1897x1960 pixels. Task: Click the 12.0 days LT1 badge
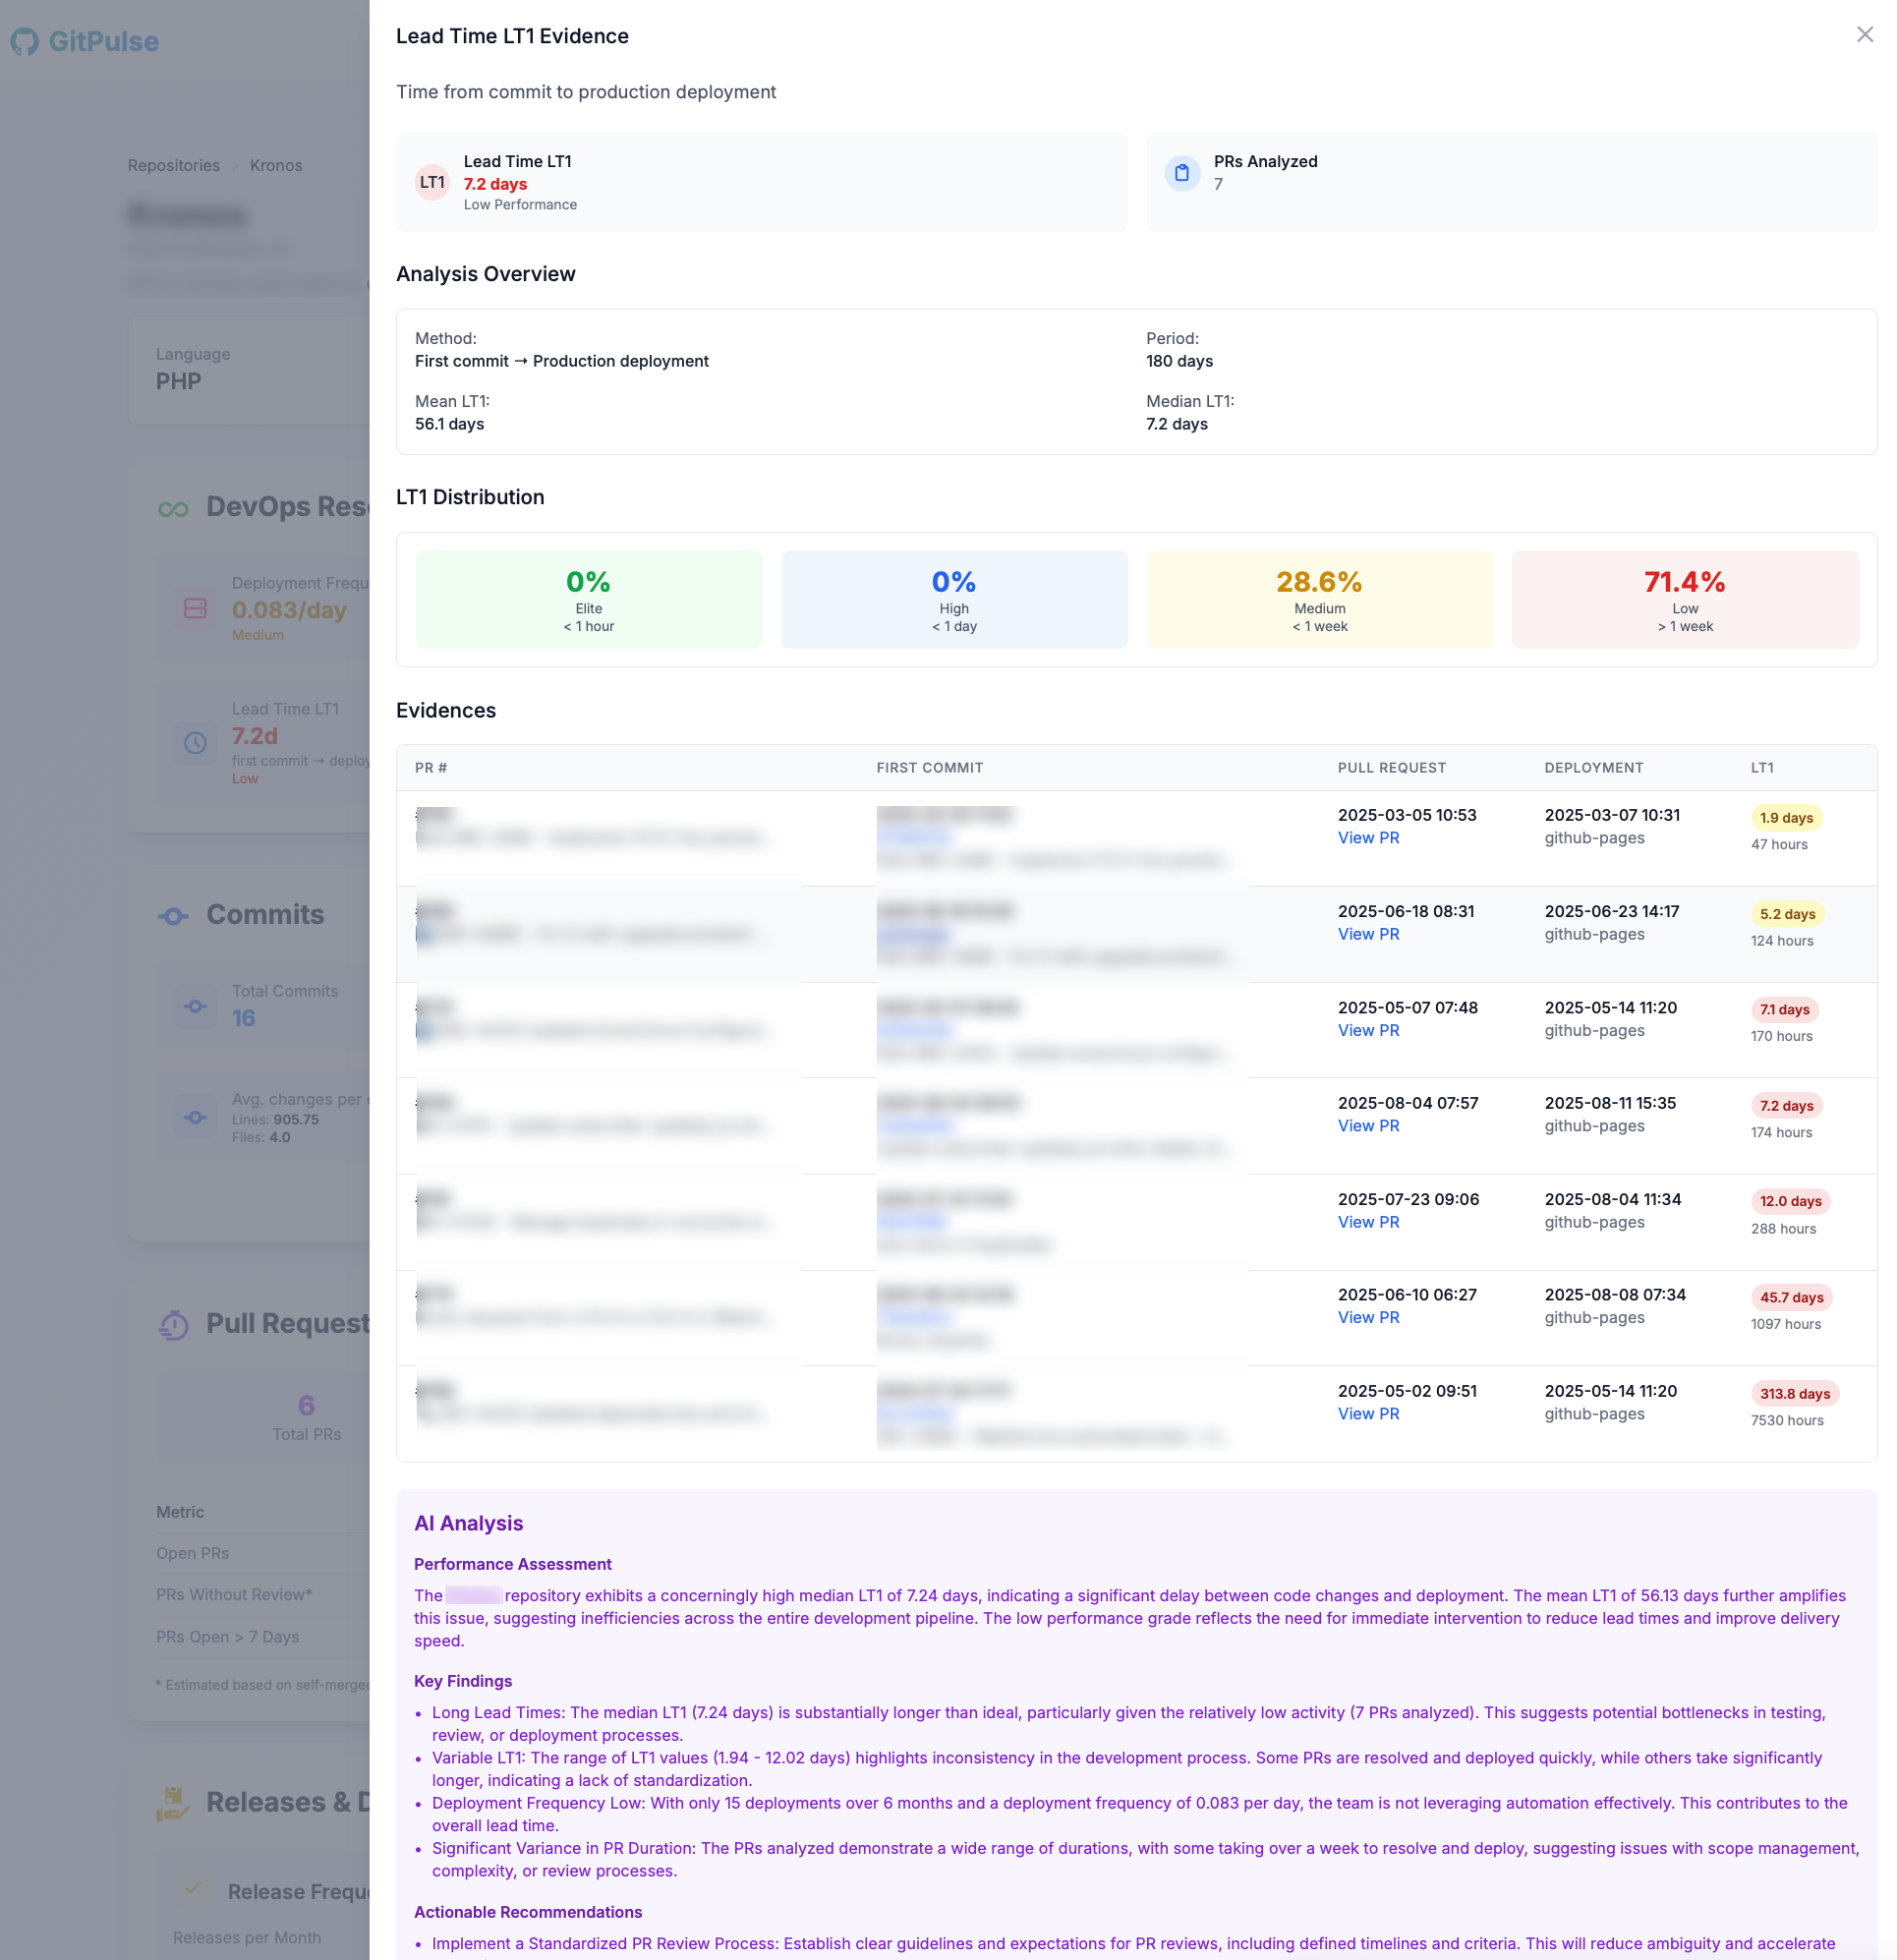point(1790,1201)
